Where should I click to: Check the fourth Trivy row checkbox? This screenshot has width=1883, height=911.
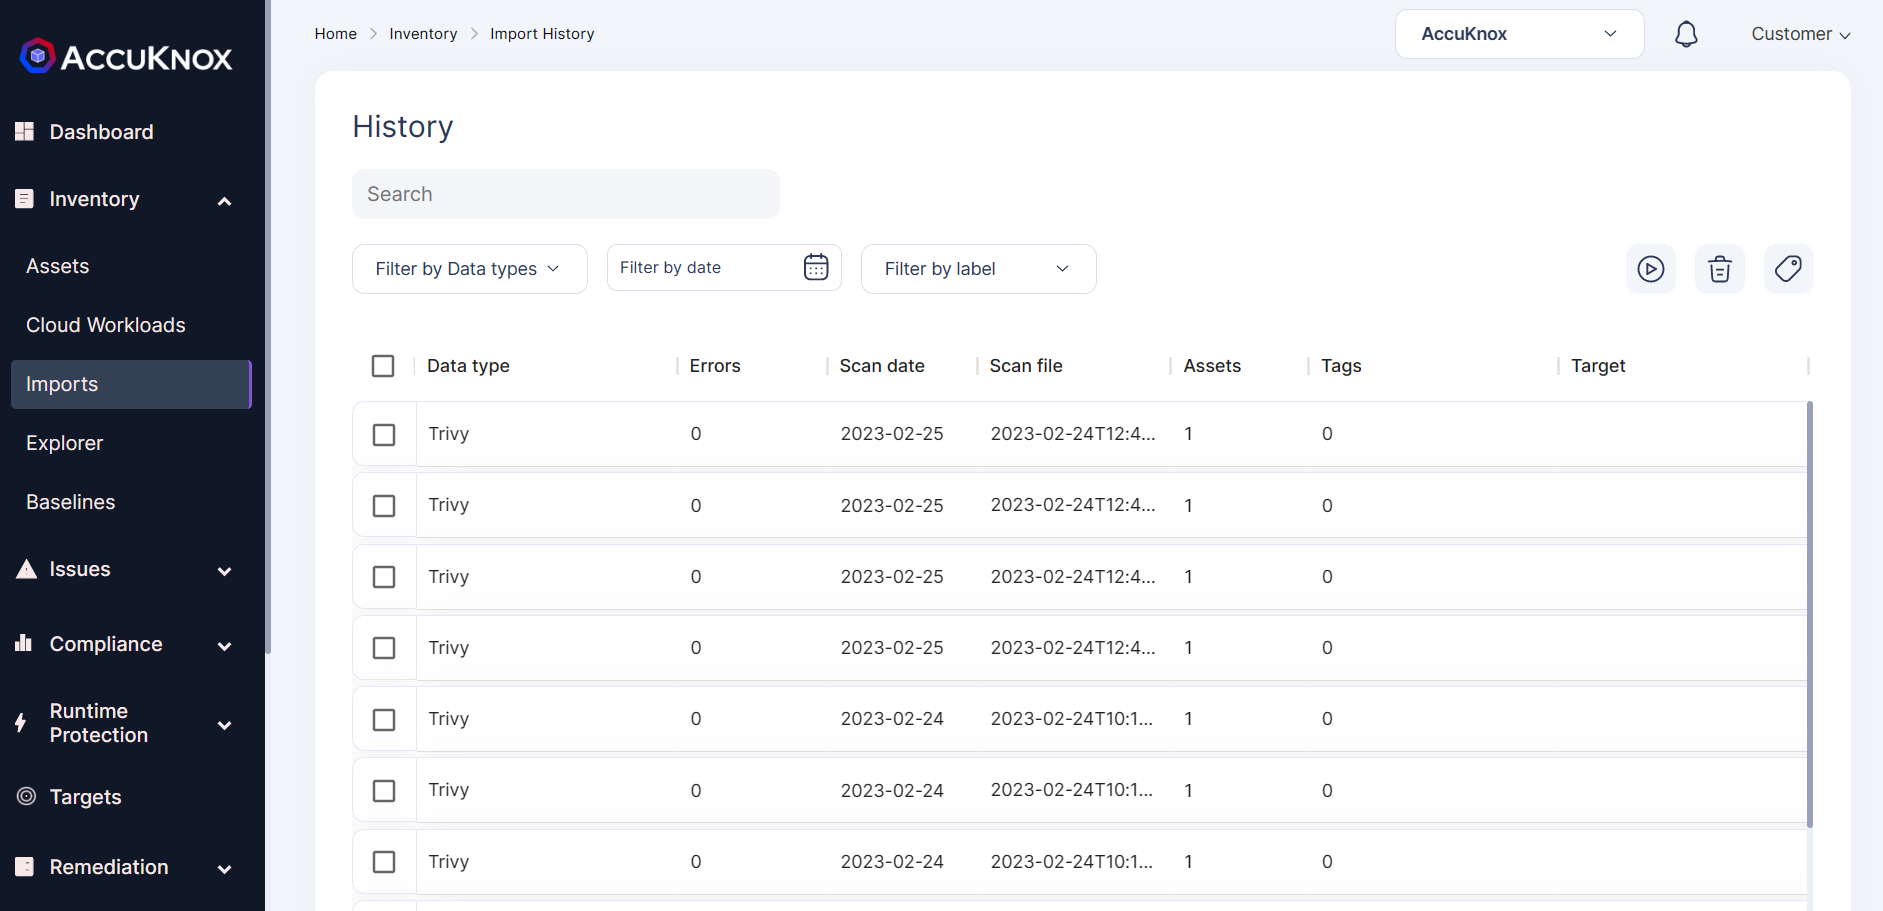(384, 648)
